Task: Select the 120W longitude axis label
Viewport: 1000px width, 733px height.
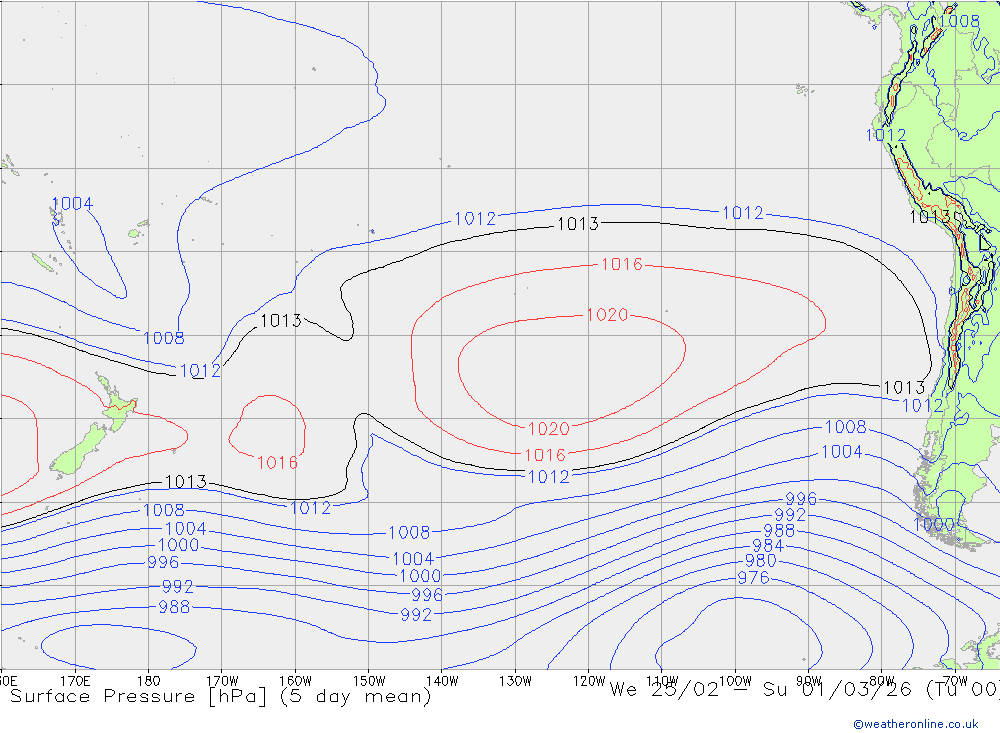Action: click(589, 681)
